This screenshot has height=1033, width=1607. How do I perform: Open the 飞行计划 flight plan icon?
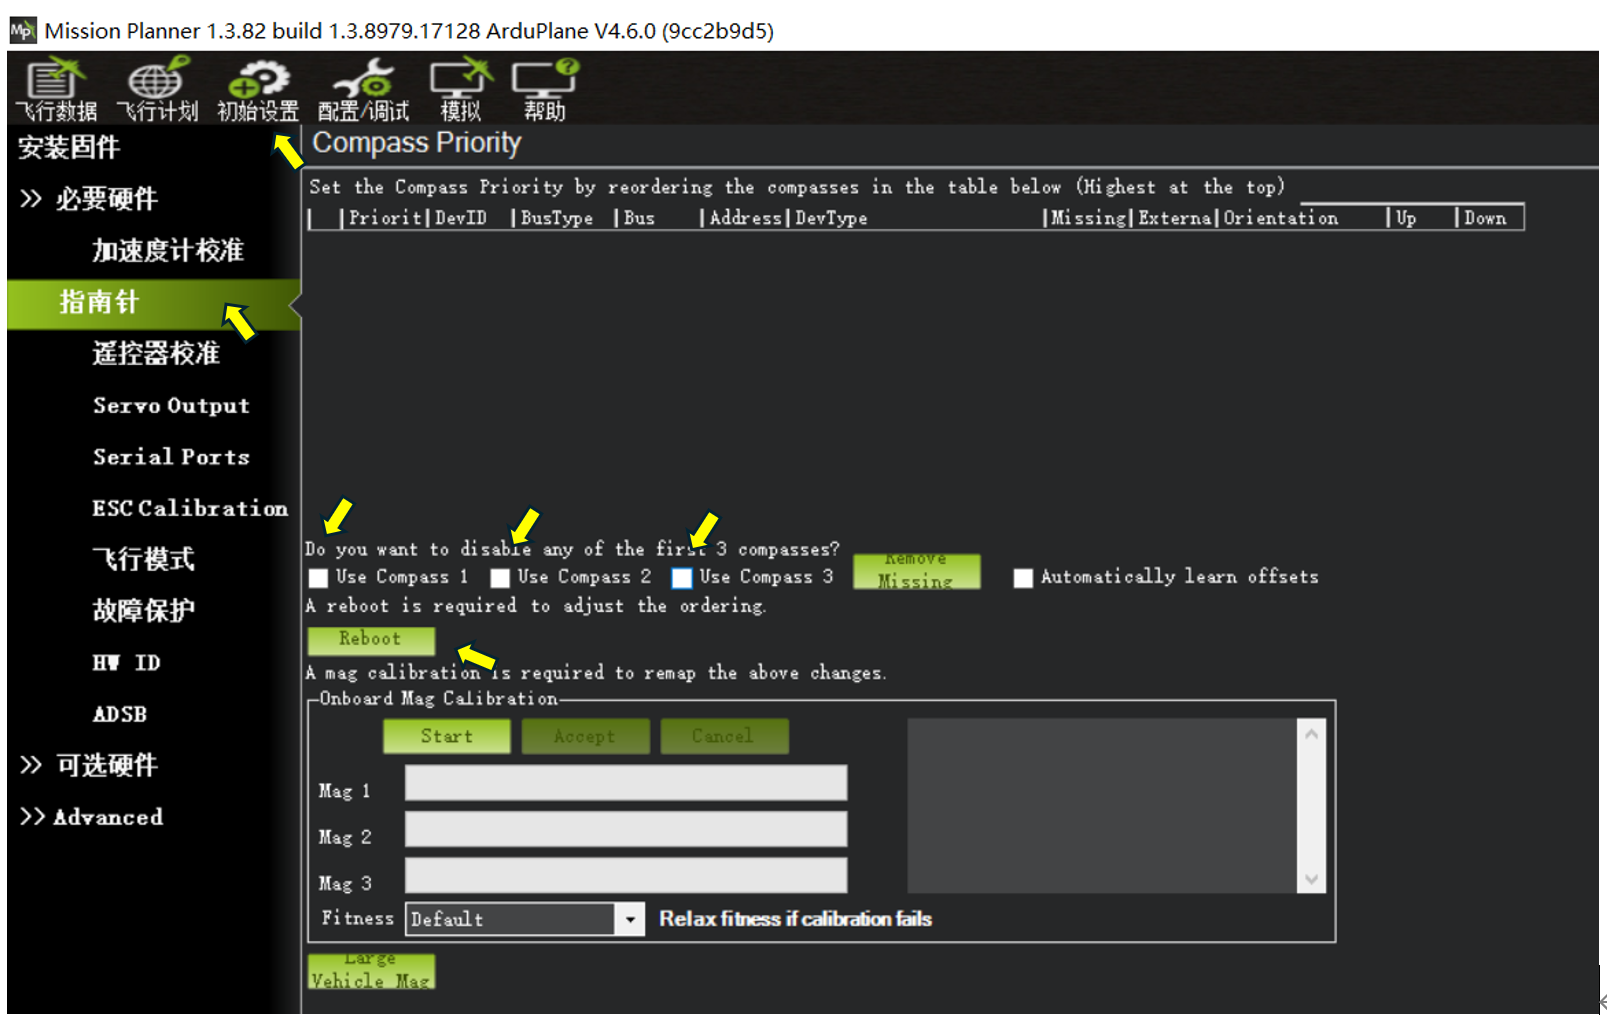[x=157, y=89]
